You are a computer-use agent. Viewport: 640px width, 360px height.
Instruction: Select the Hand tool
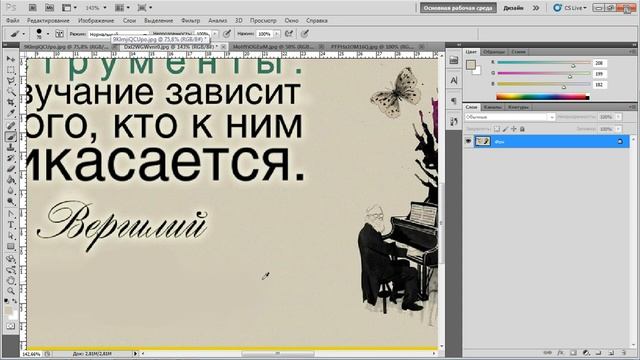tap(11, 280)
